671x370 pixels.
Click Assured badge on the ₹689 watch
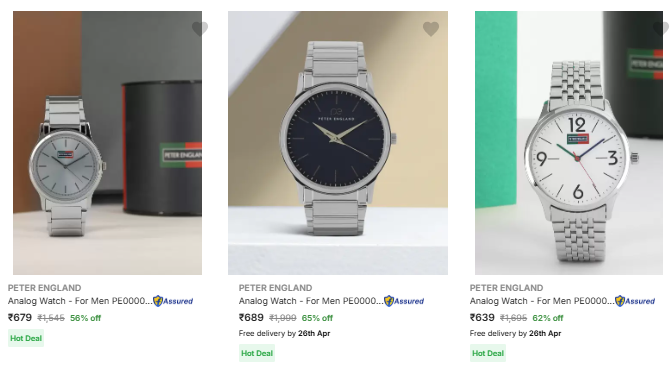[x=404, y=301]
